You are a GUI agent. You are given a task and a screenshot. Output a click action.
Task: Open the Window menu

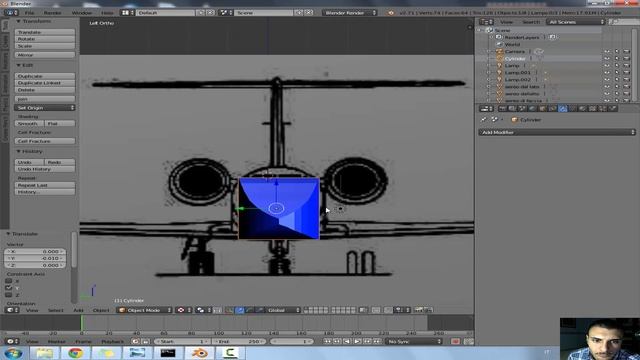[x=82, y=13]
